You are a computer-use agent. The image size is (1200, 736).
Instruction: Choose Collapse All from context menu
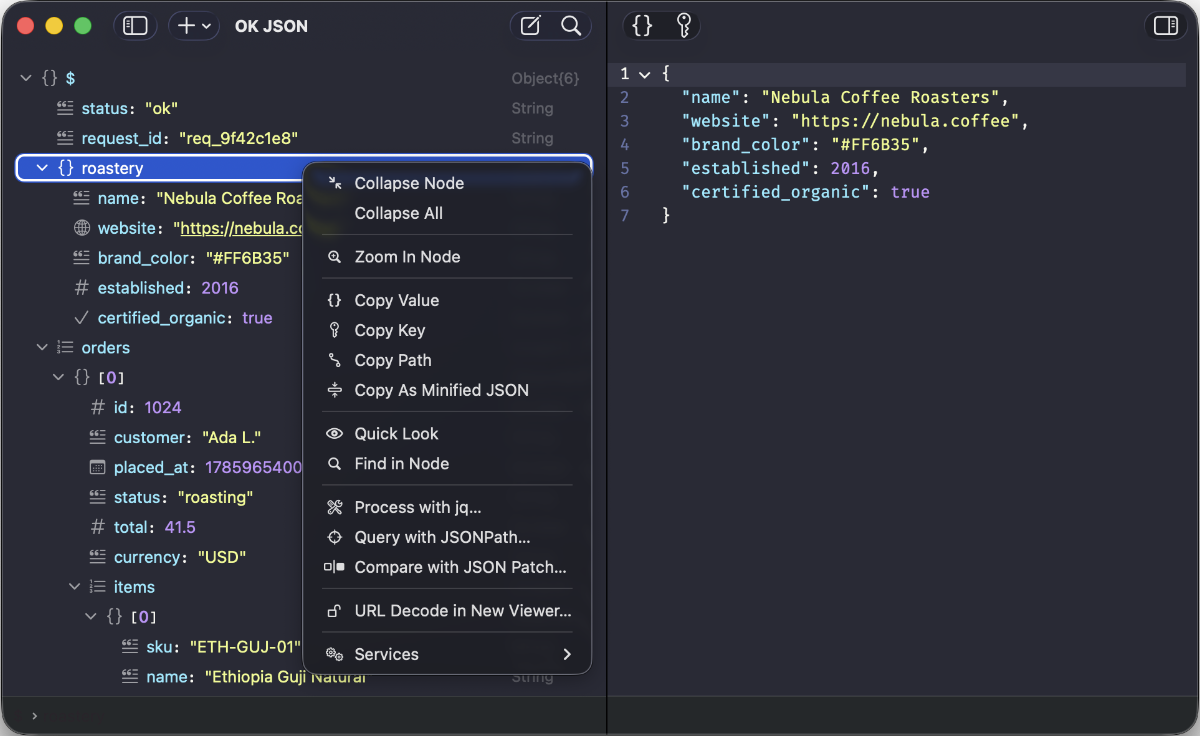pyautogui.click(x=447, y=213)
